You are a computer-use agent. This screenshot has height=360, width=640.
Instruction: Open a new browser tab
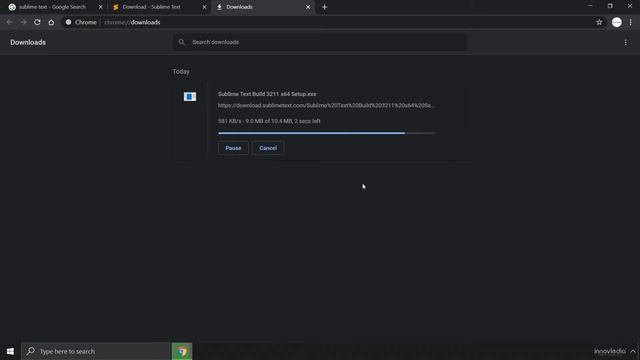324,7
